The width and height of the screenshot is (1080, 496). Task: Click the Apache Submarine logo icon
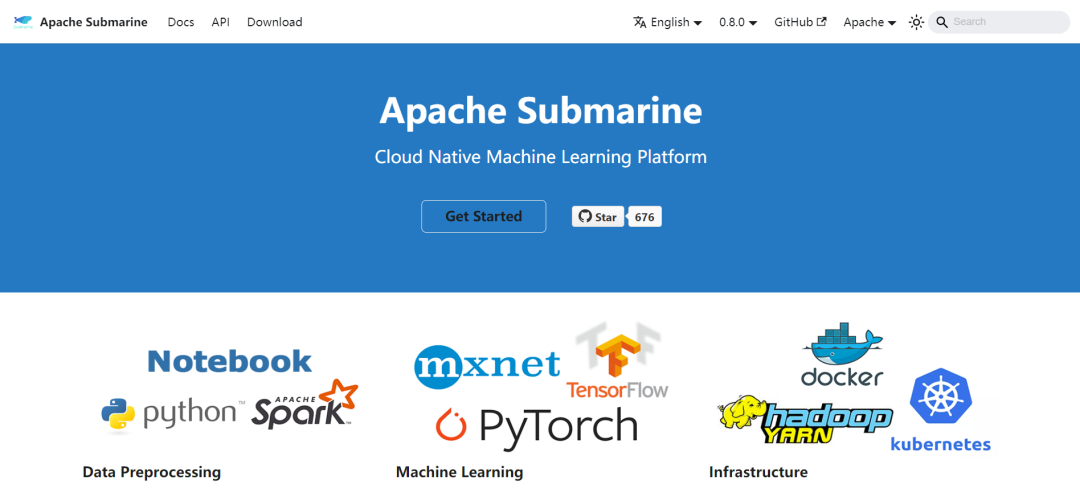(23, 22)
